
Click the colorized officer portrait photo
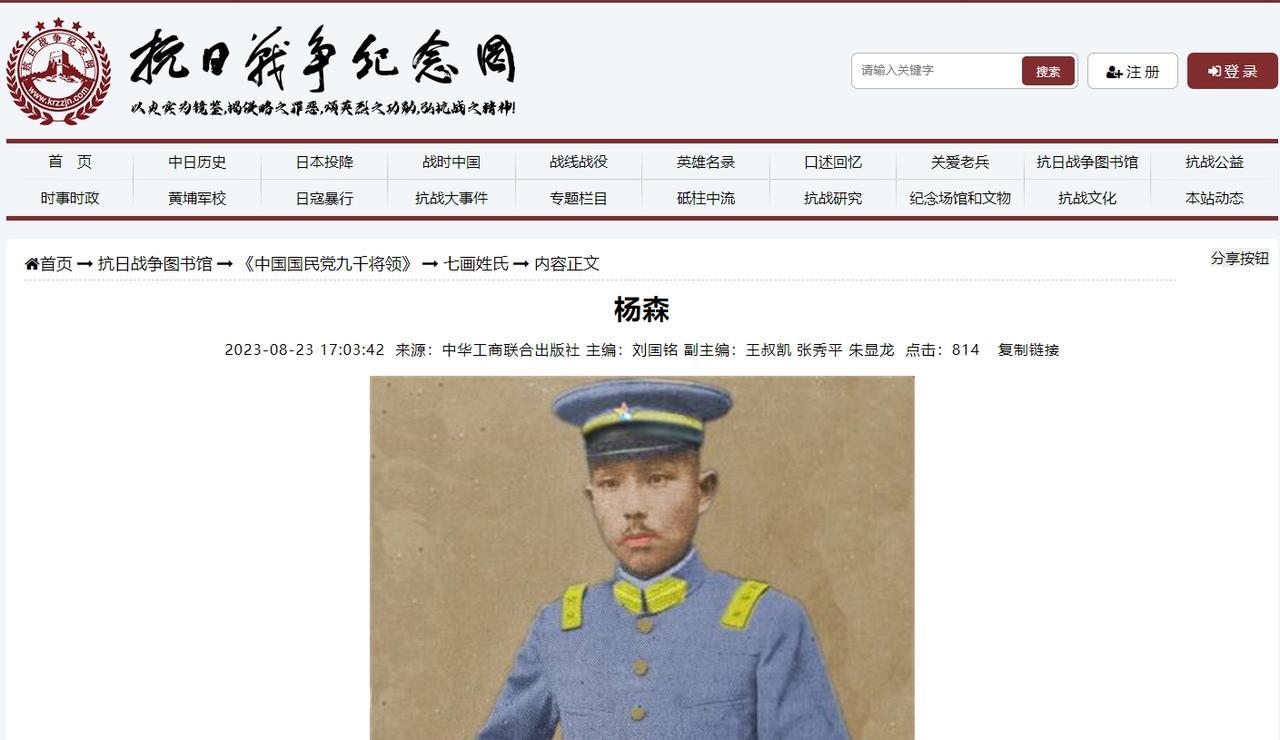(642, 558)
